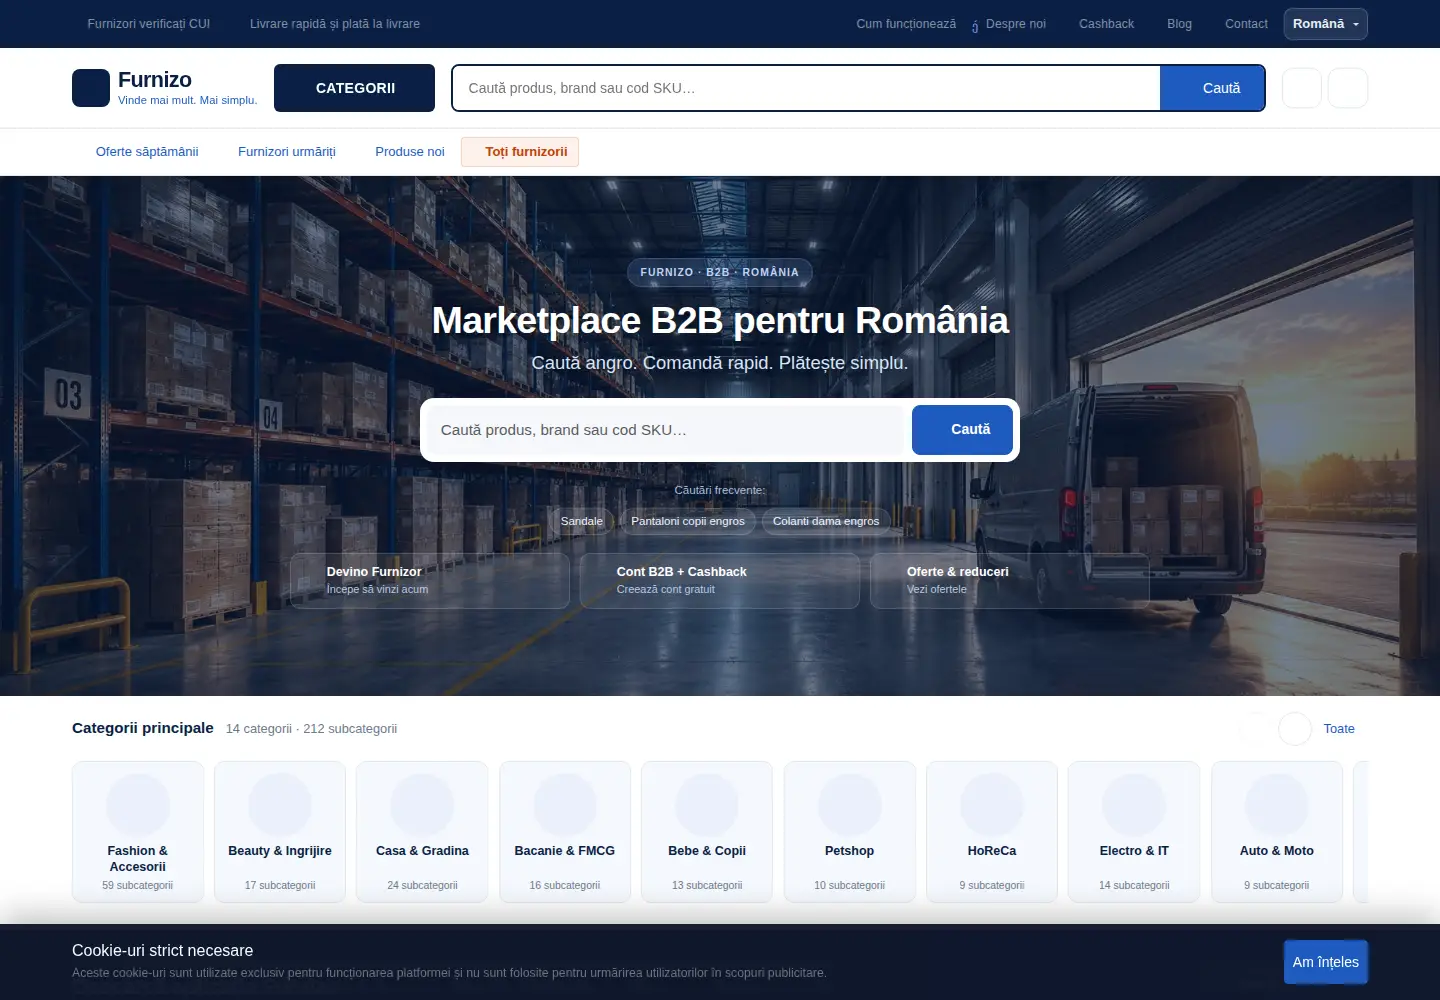This screenshot has height=1000, width=1440.
Task: Open the Oferte & reduceri card
Action: 1010,581
